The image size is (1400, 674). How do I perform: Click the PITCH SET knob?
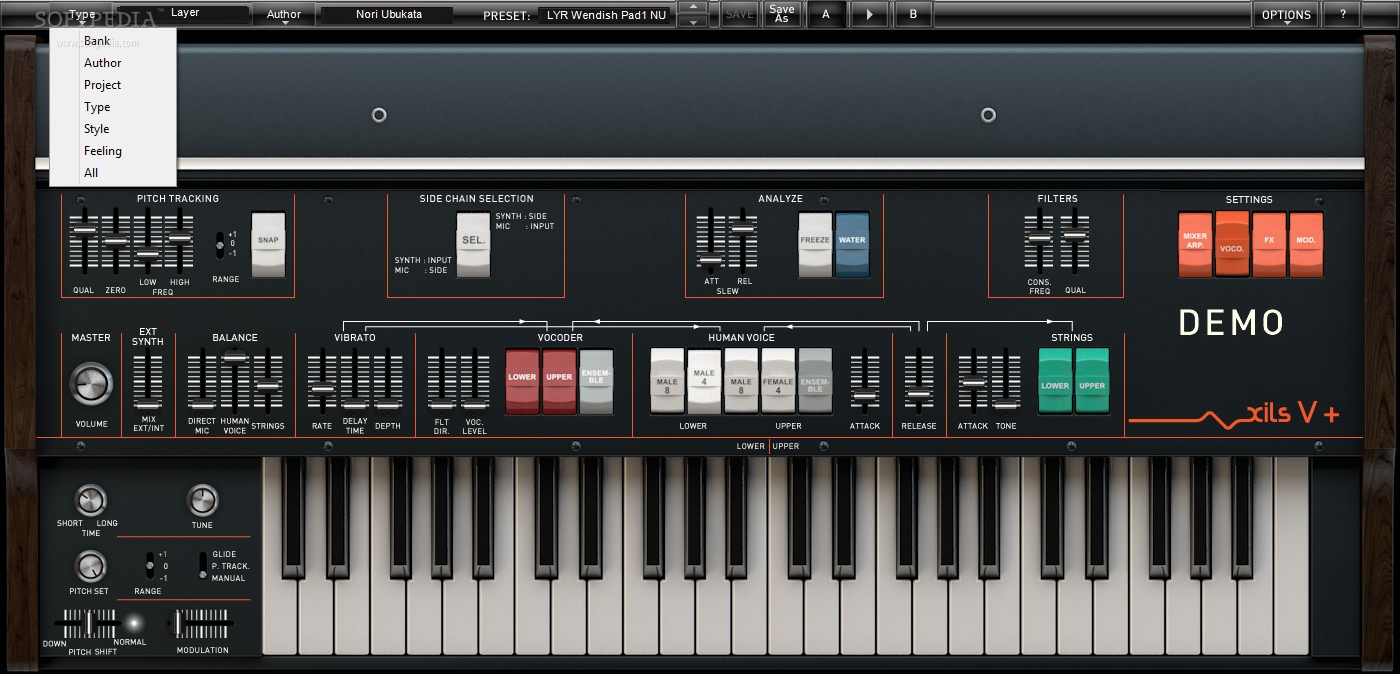[x=90, y=567]
